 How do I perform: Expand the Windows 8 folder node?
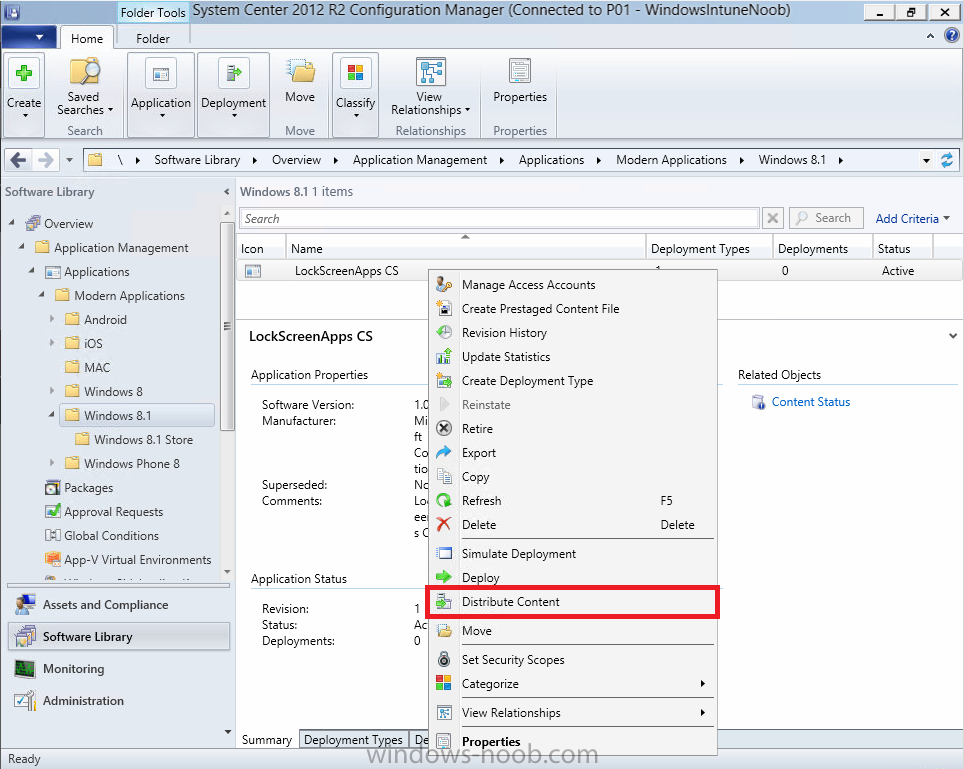[52, 391]
